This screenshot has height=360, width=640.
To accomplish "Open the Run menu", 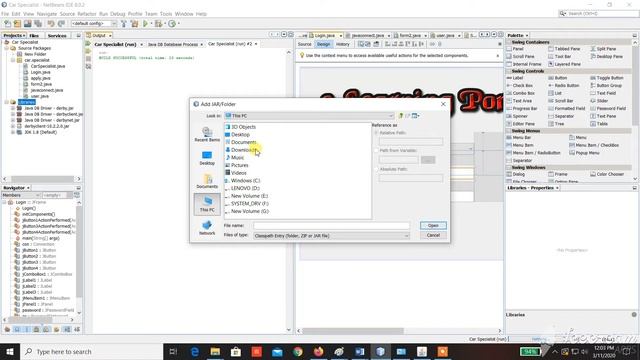I will pos(104,14).
